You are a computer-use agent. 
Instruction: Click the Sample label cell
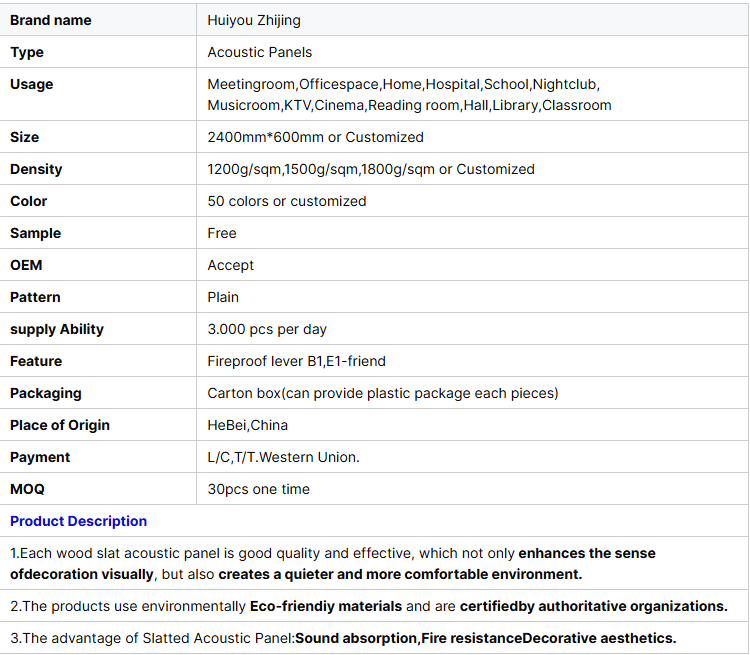[x=35, y=233]
